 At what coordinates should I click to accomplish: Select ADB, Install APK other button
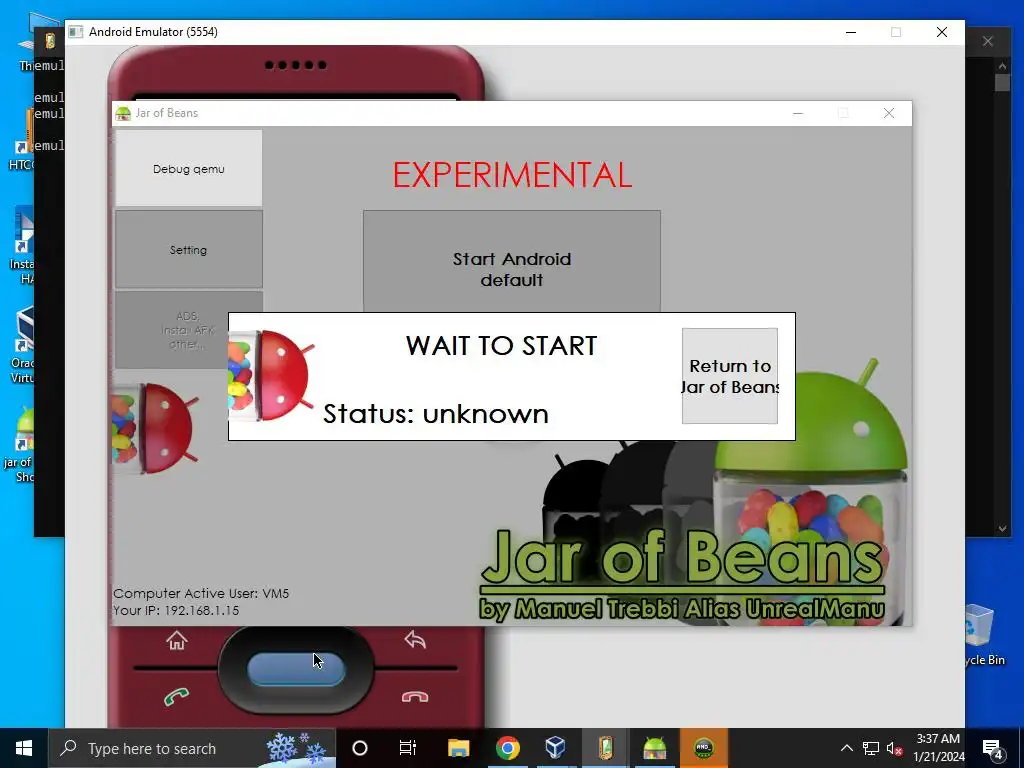pos(189,330)
